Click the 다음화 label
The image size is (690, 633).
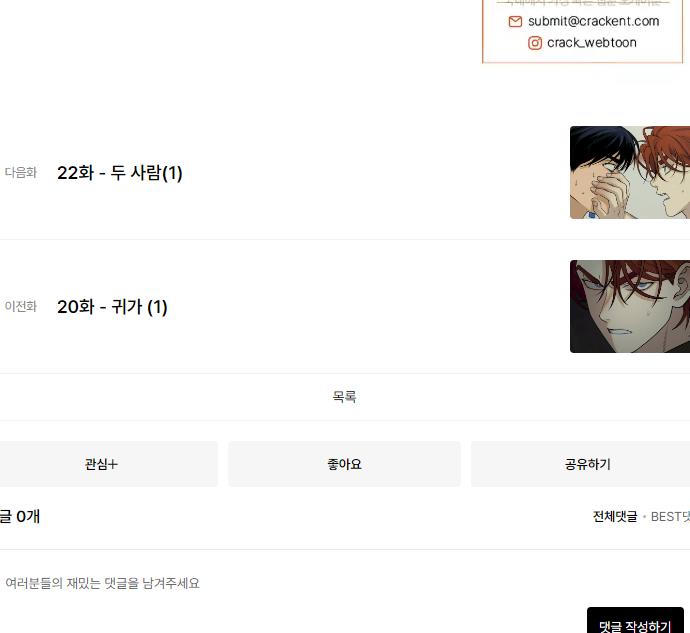(x=21, y=173)
